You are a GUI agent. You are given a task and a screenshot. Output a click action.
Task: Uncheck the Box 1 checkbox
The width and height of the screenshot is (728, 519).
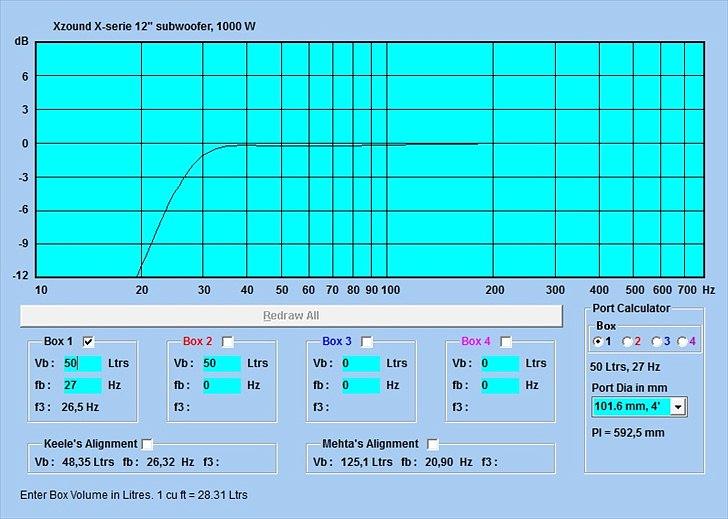88,342
